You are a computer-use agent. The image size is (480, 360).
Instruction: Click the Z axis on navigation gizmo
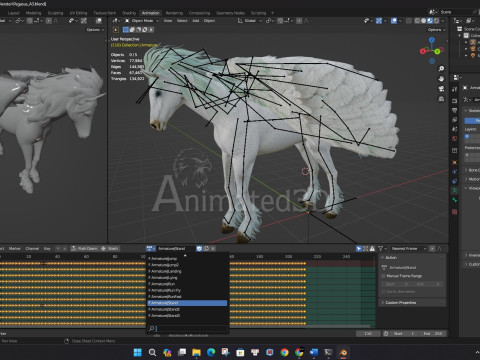coord(432,40)
